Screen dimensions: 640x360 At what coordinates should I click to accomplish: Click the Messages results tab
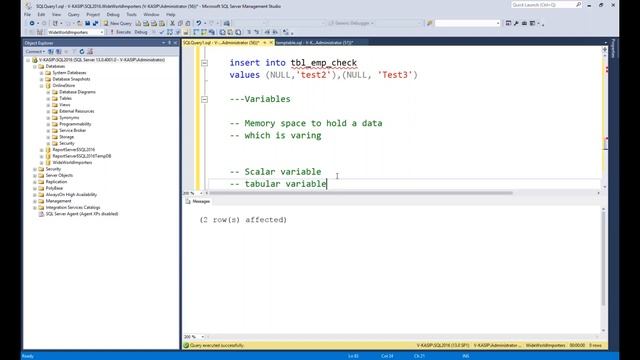198,201
